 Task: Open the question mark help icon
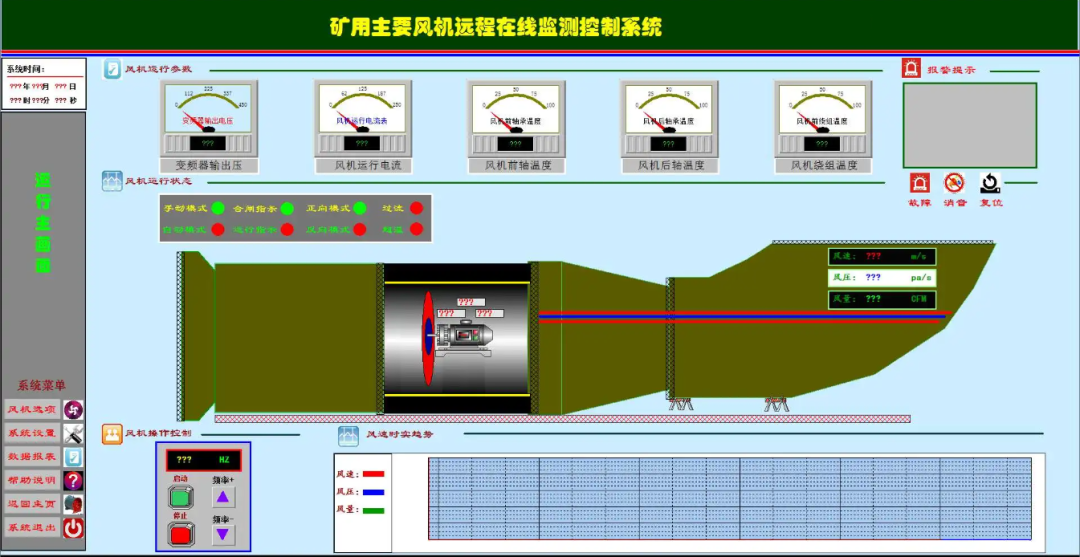coord(73,480)
